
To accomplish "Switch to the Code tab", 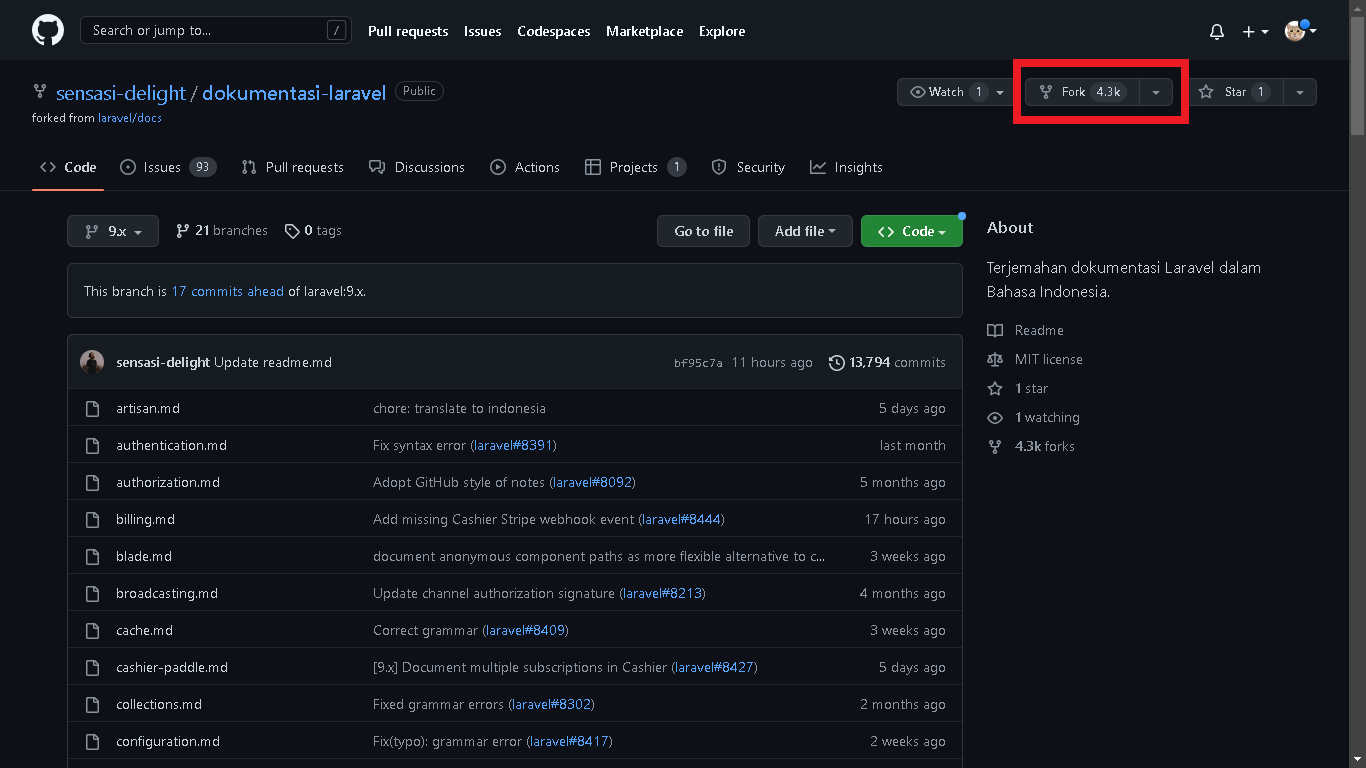I will [68, 167].
